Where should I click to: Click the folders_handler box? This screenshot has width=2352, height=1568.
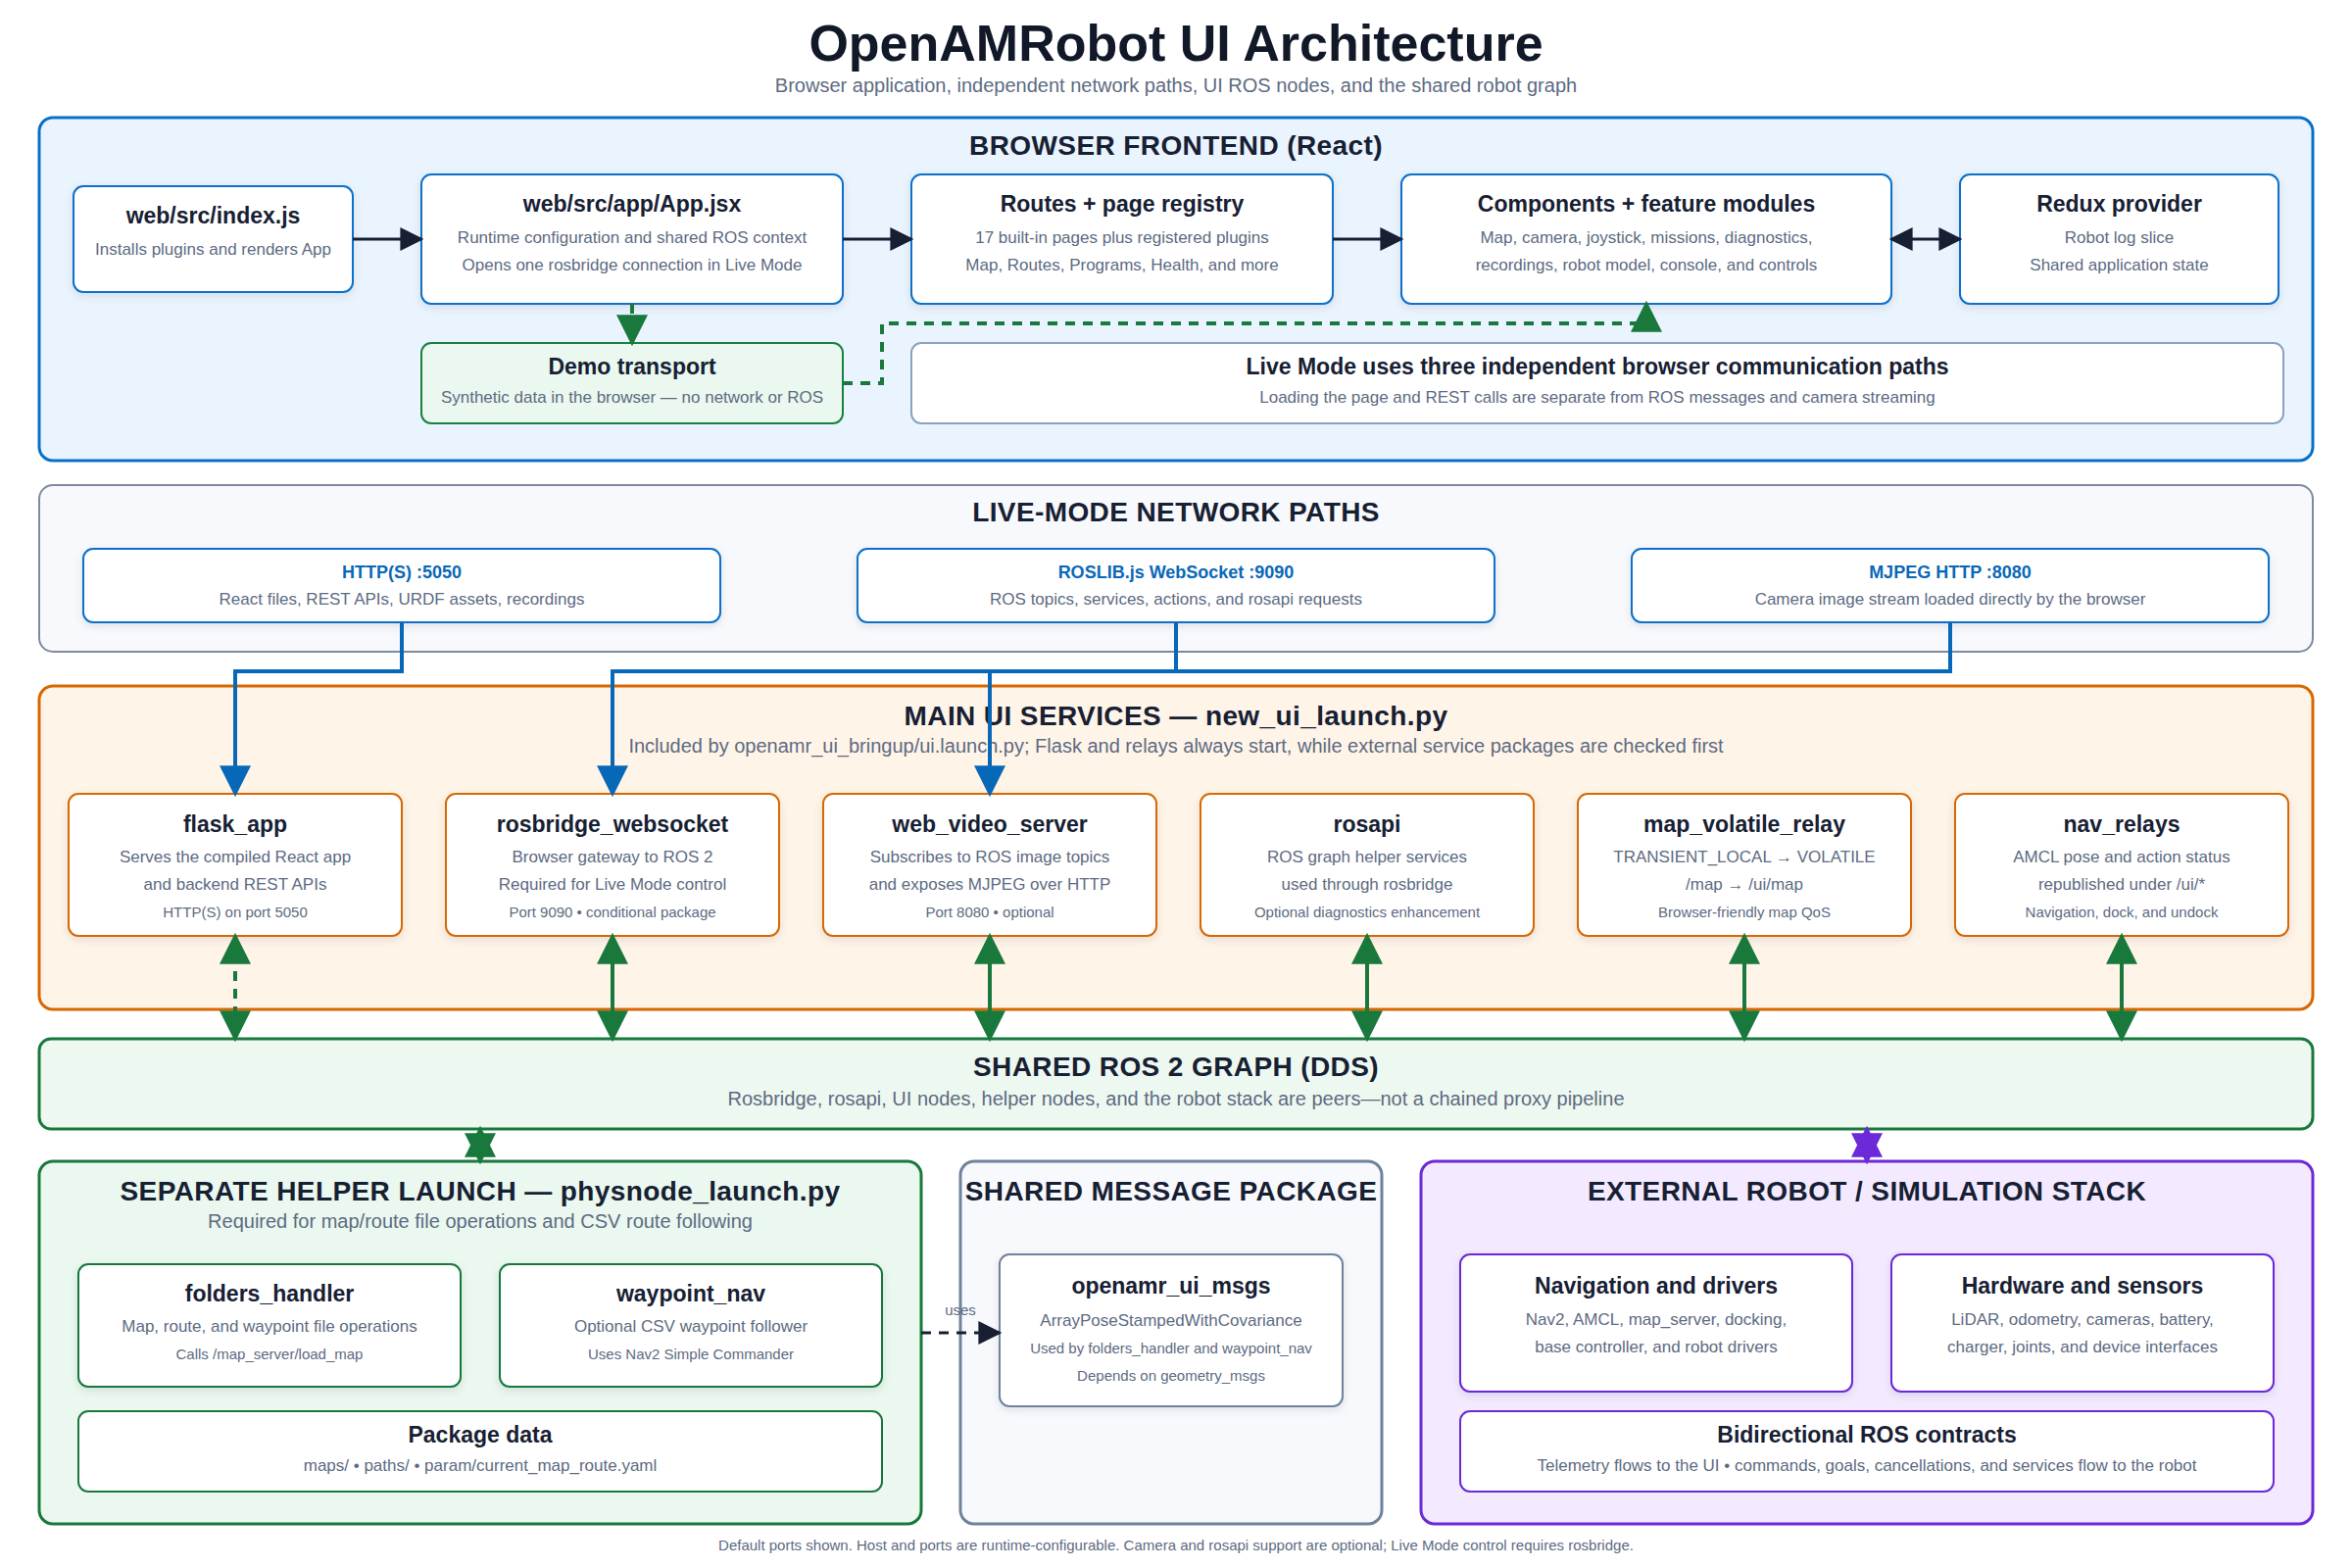(x=269, y=1325)
